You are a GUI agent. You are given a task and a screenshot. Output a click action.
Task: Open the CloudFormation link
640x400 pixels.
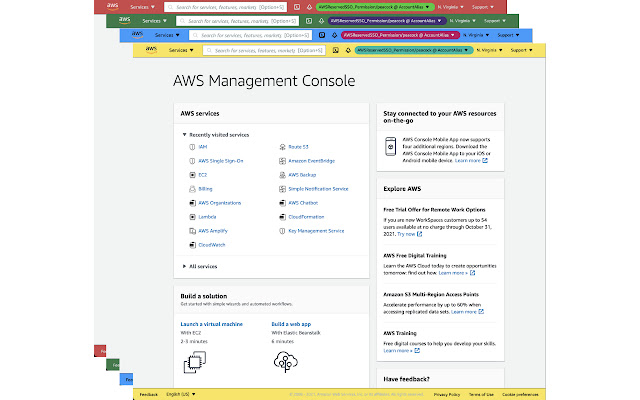tap(306, 217)
